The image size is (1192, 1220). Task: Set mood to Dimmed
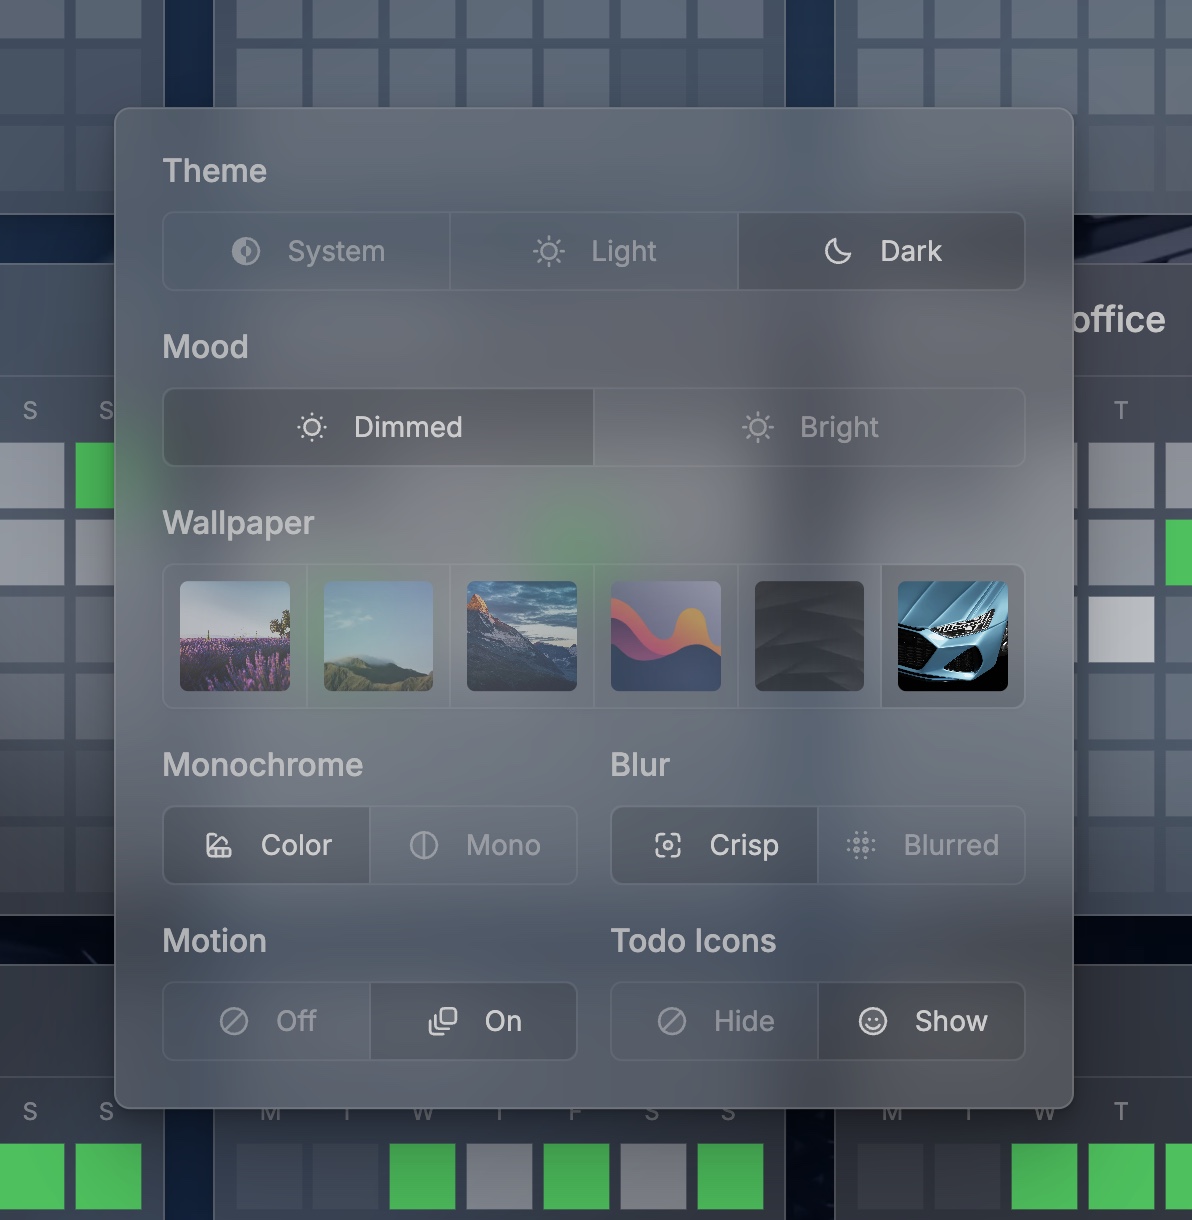point(379,427)
